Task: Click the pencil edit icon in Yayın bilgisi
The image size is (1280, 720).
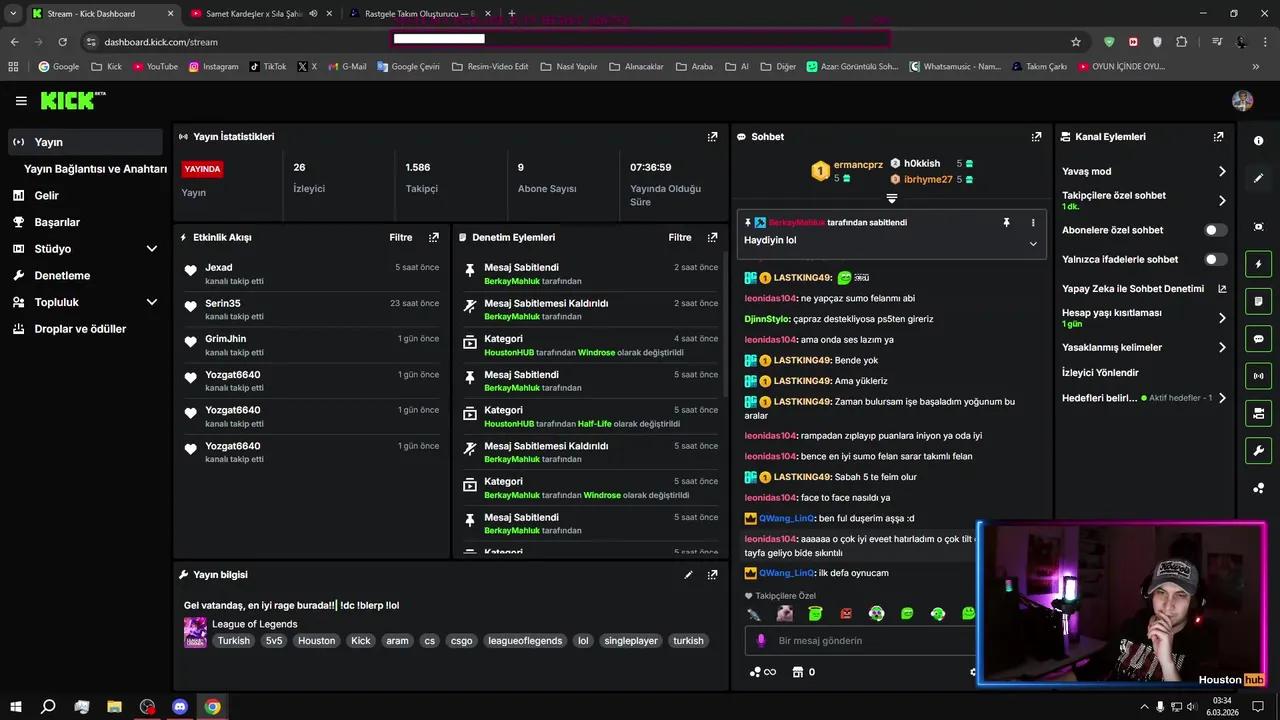Action: pos(688,575)
